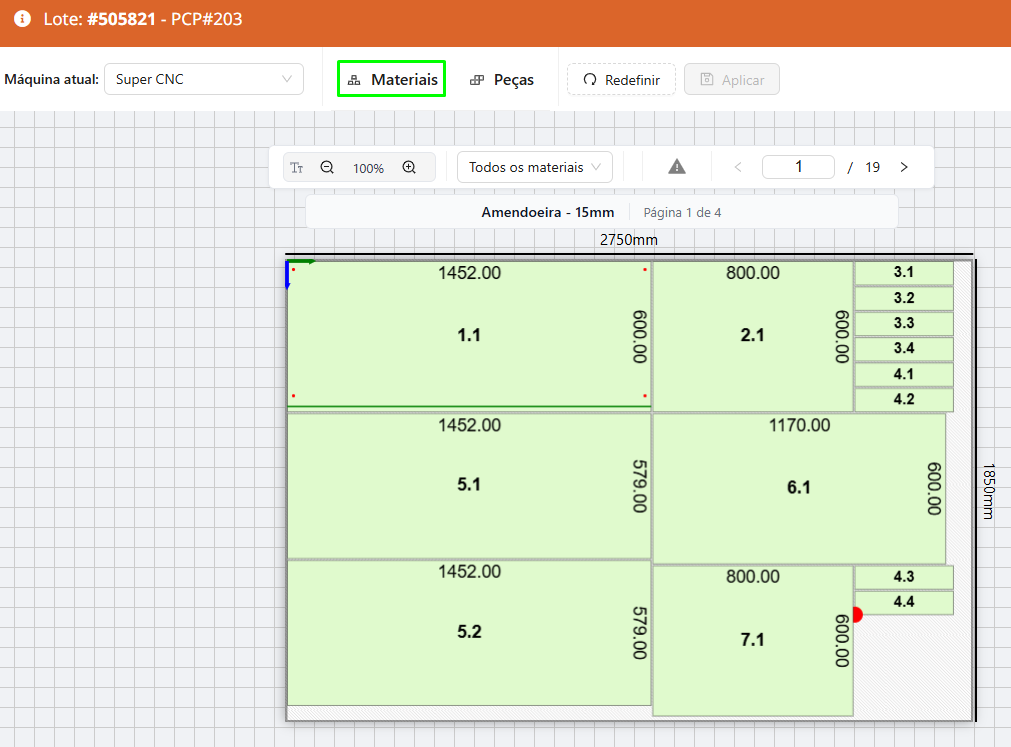
Task: Select small piece 4.2
Action: point(904,399)
